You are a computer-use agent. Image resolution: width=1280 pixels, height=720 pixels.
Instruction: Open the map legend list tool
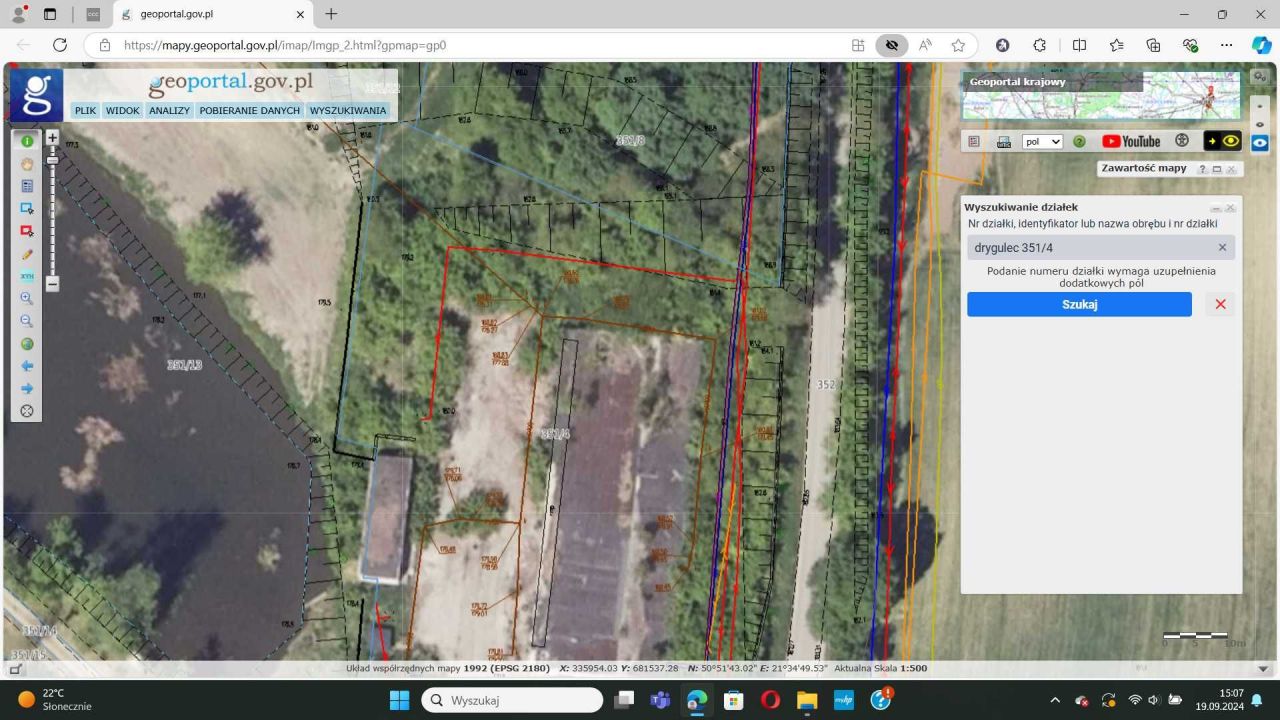pos(27,186)
